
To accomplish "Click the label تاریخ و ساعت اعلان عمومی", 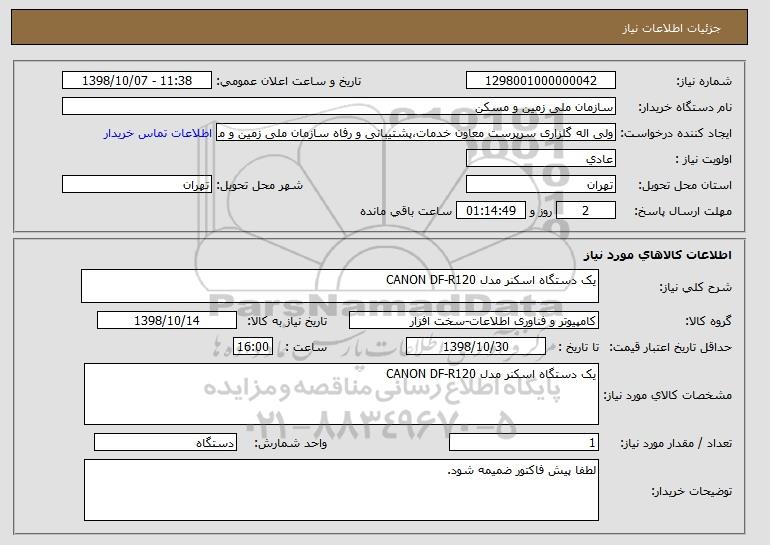I will 289,81.
